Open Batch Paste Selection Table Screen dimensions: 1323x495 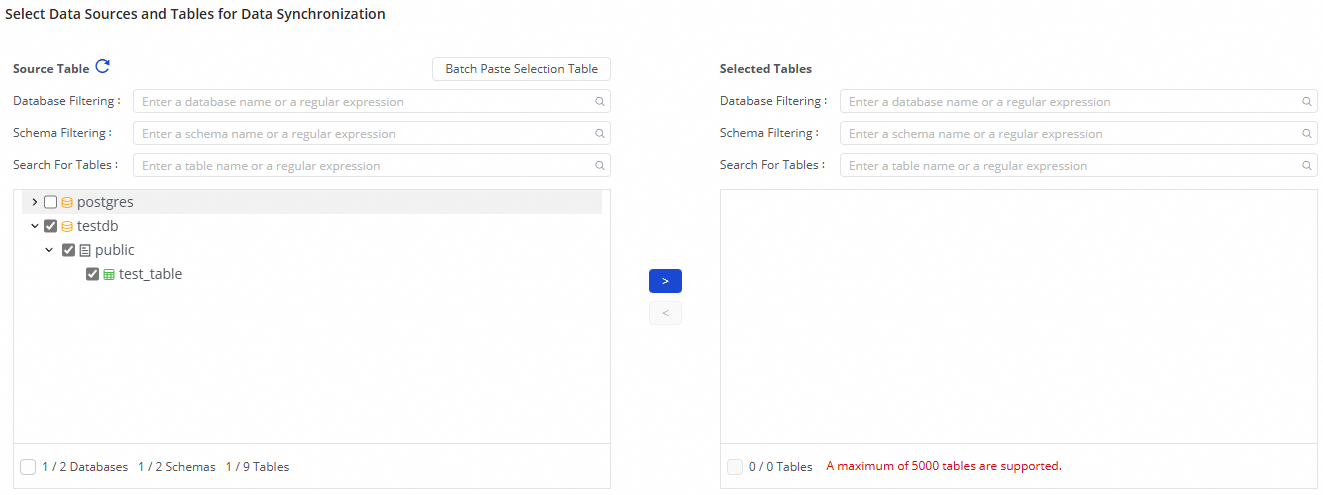click(x=521, y=69)
